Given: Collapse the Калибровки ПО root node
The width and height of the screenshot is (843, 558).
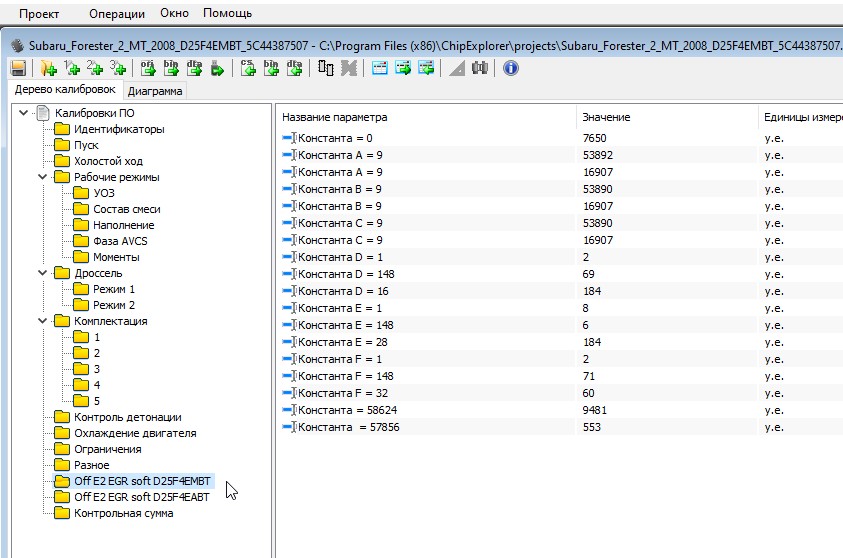Looking at the screenshot, I should point(24,113).
